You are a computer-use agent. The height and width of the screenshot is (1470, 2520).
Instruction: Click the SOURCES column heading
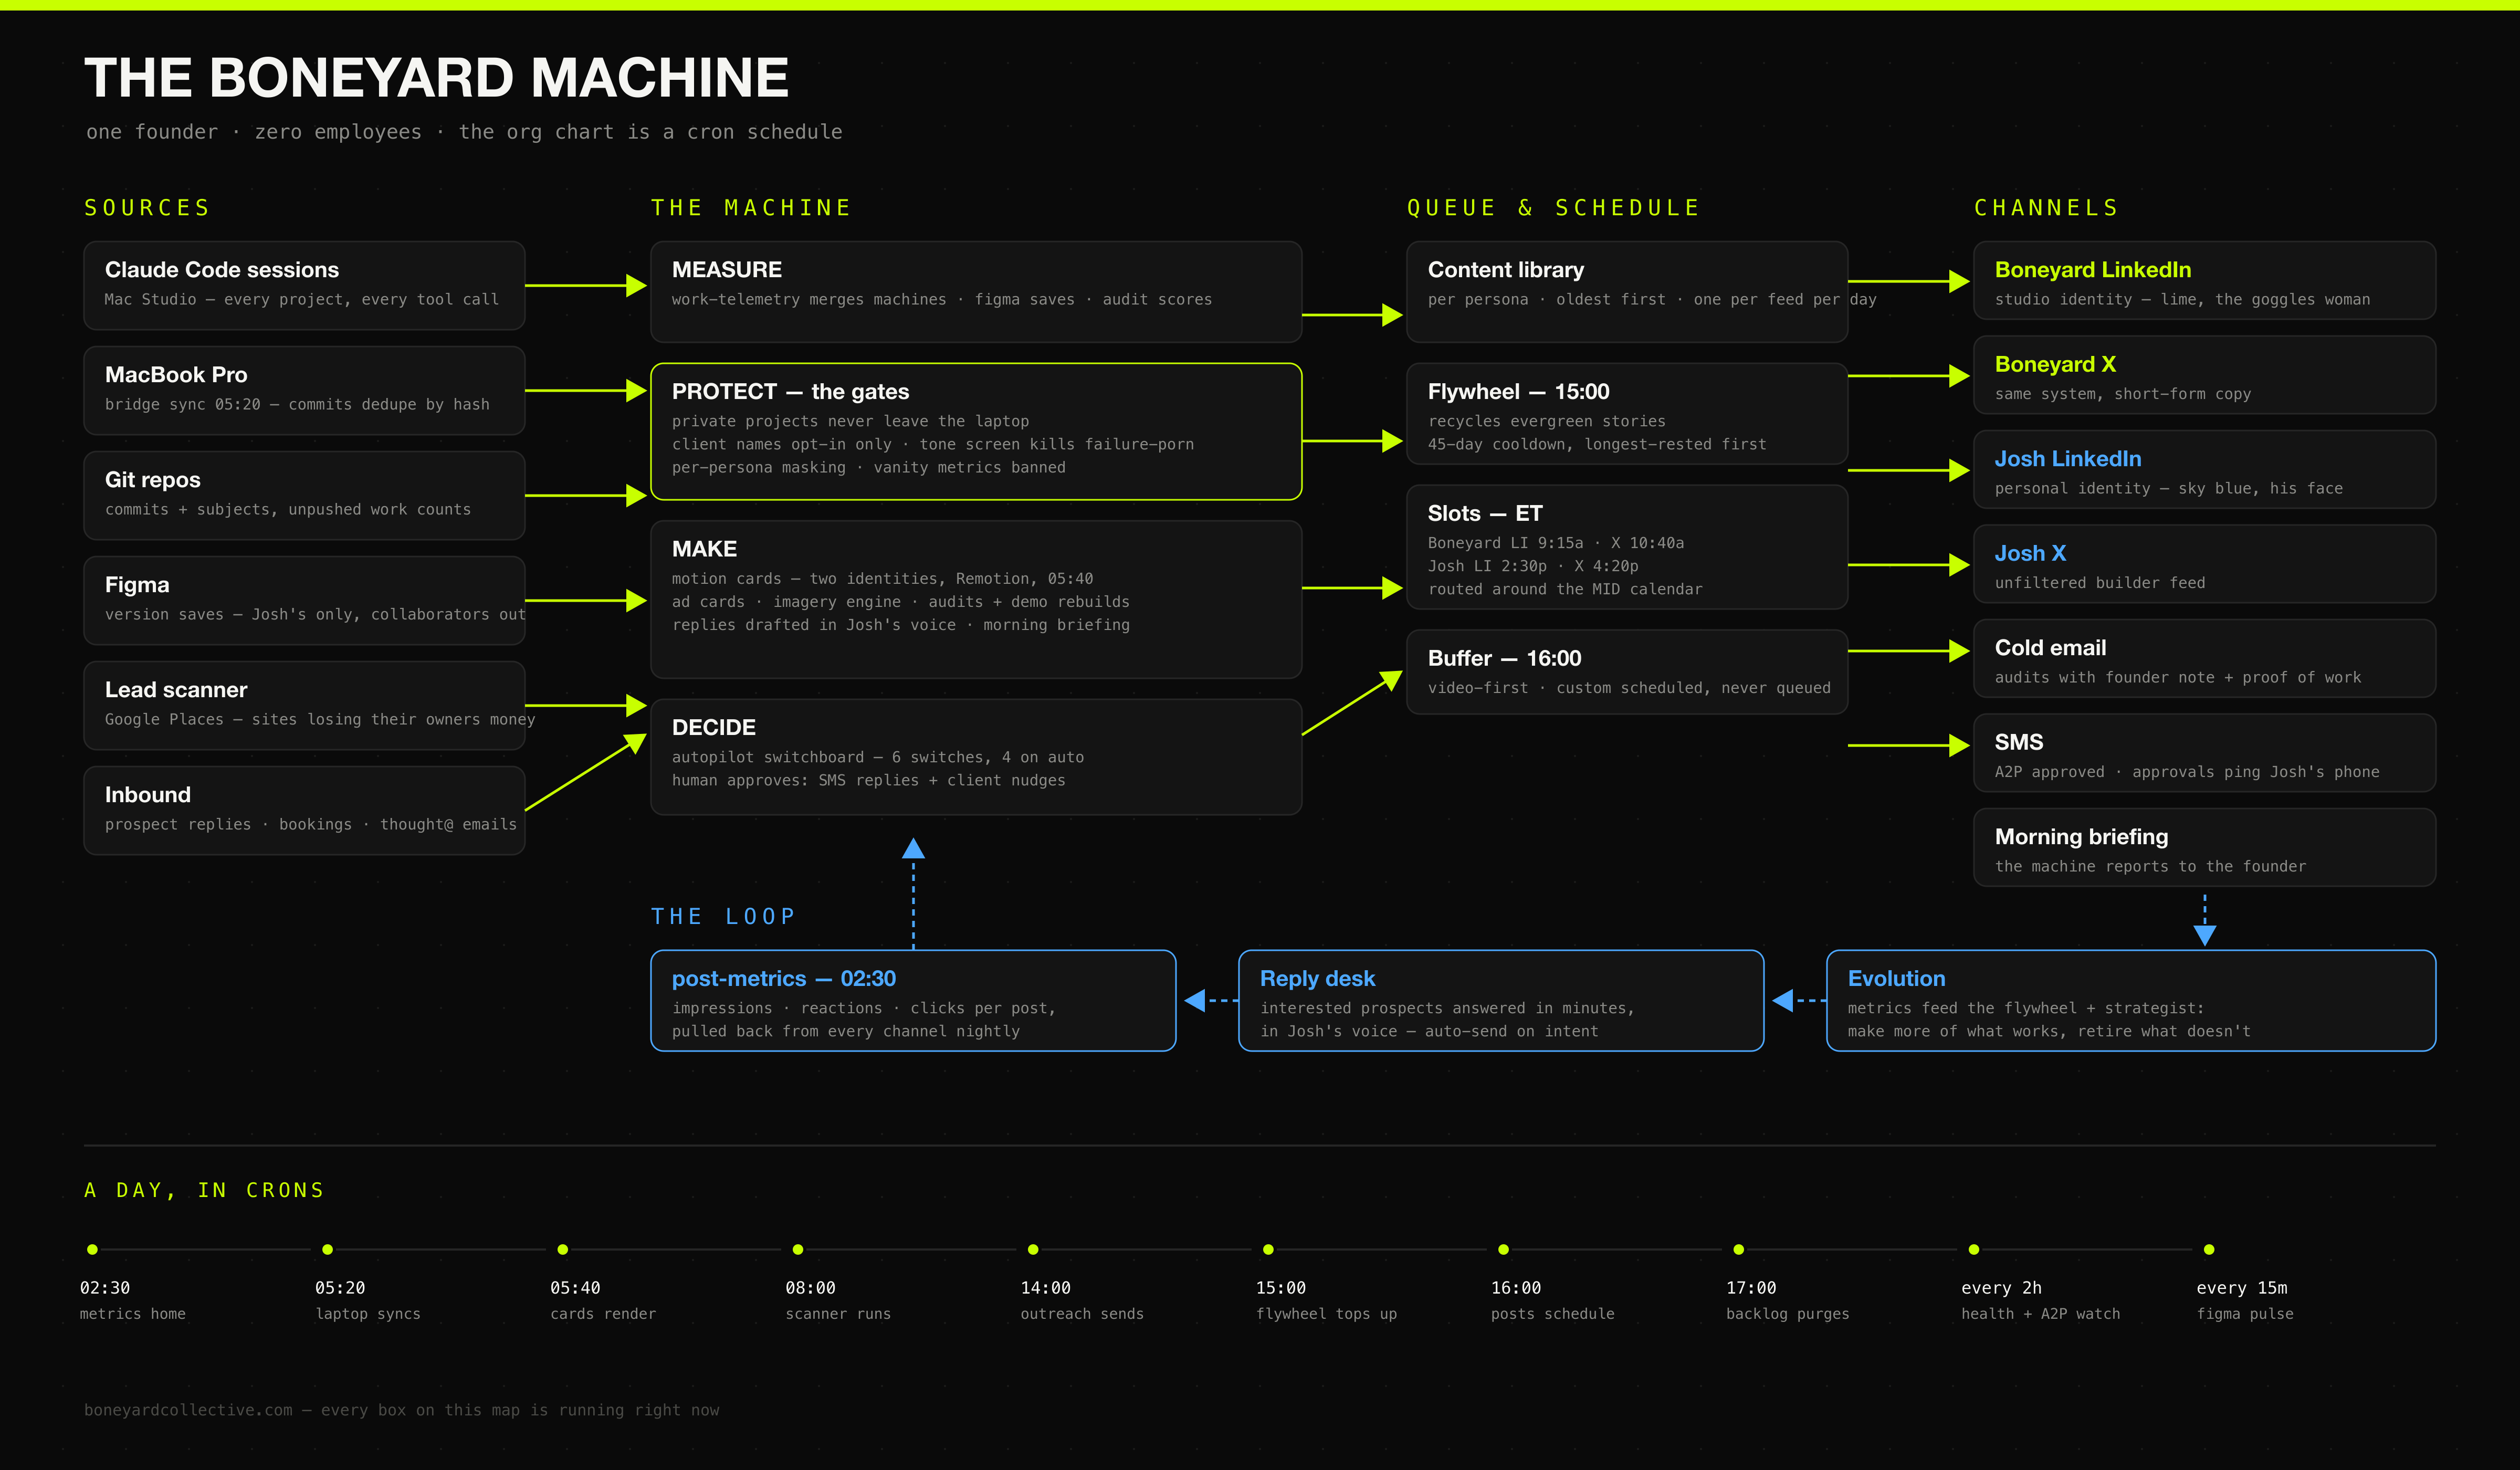[x=147, y=208]
